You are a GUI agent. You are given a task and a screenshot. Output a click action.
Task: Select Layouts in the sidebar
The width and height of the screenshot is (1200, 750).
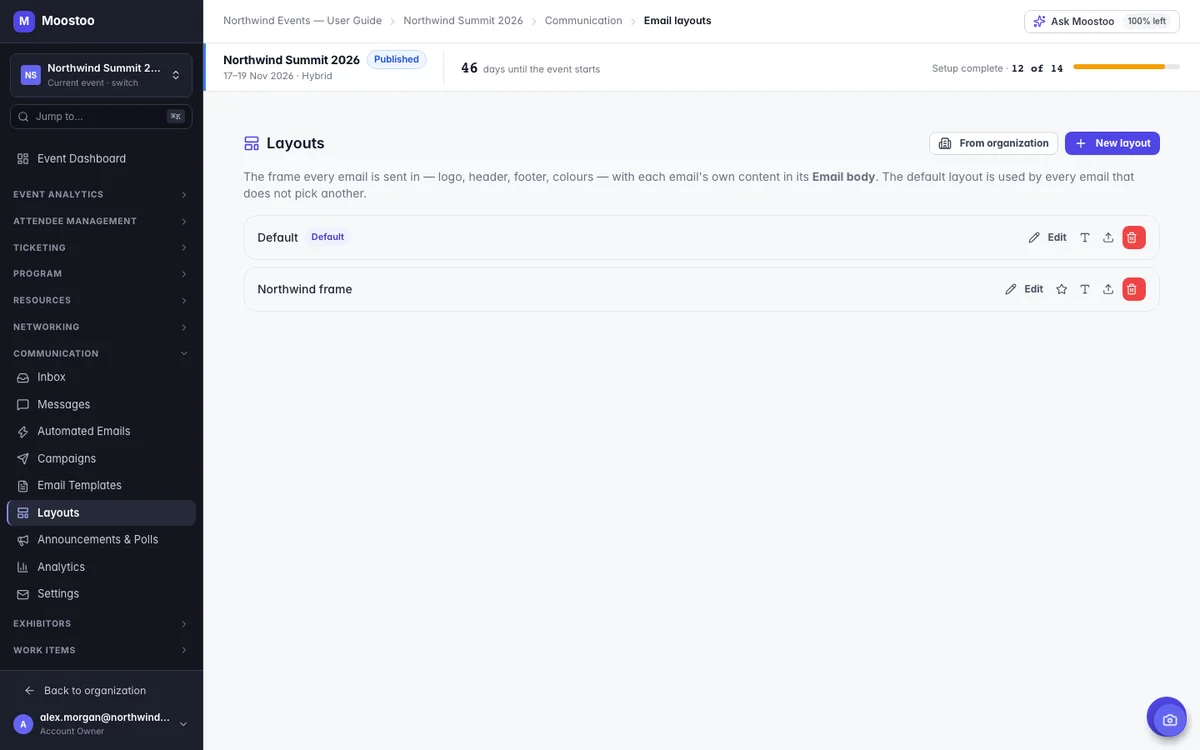pos(100,512)
